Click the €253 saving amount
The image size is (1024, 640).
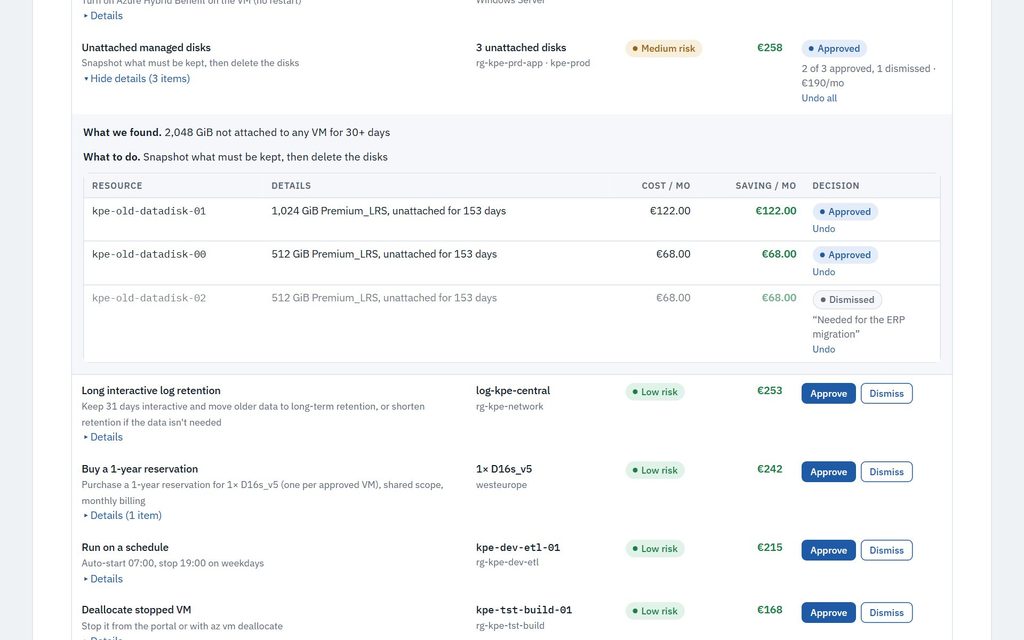769,391
